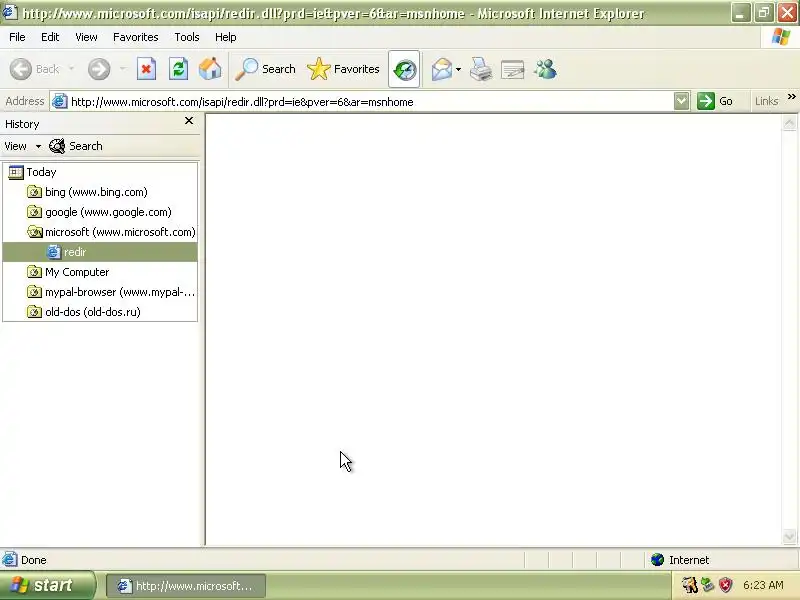800x600 pixels.
Task: Expand the Links chevron overflow
Action: [791, 96]
